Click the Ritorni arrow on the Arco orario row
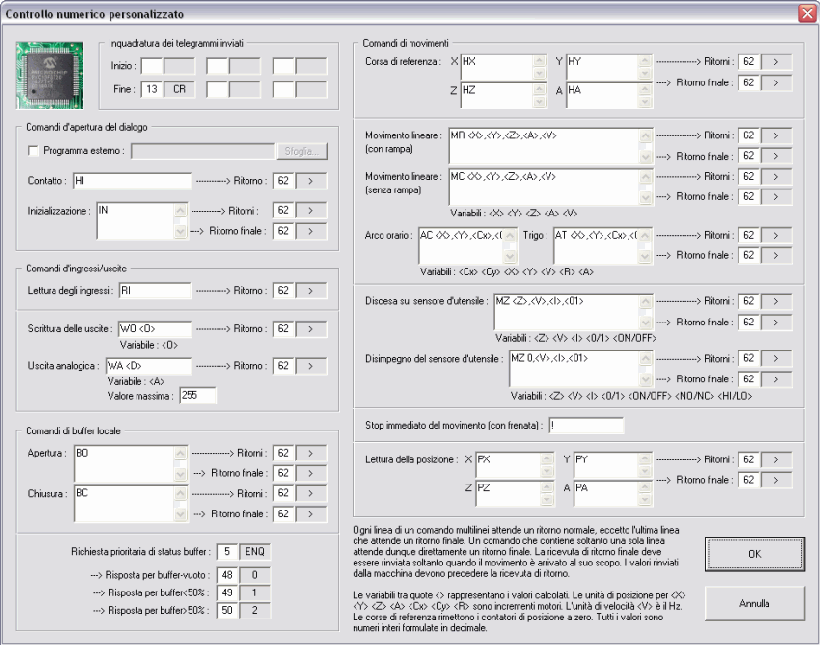This screenshot has height=645, width=820. (776, 235)
